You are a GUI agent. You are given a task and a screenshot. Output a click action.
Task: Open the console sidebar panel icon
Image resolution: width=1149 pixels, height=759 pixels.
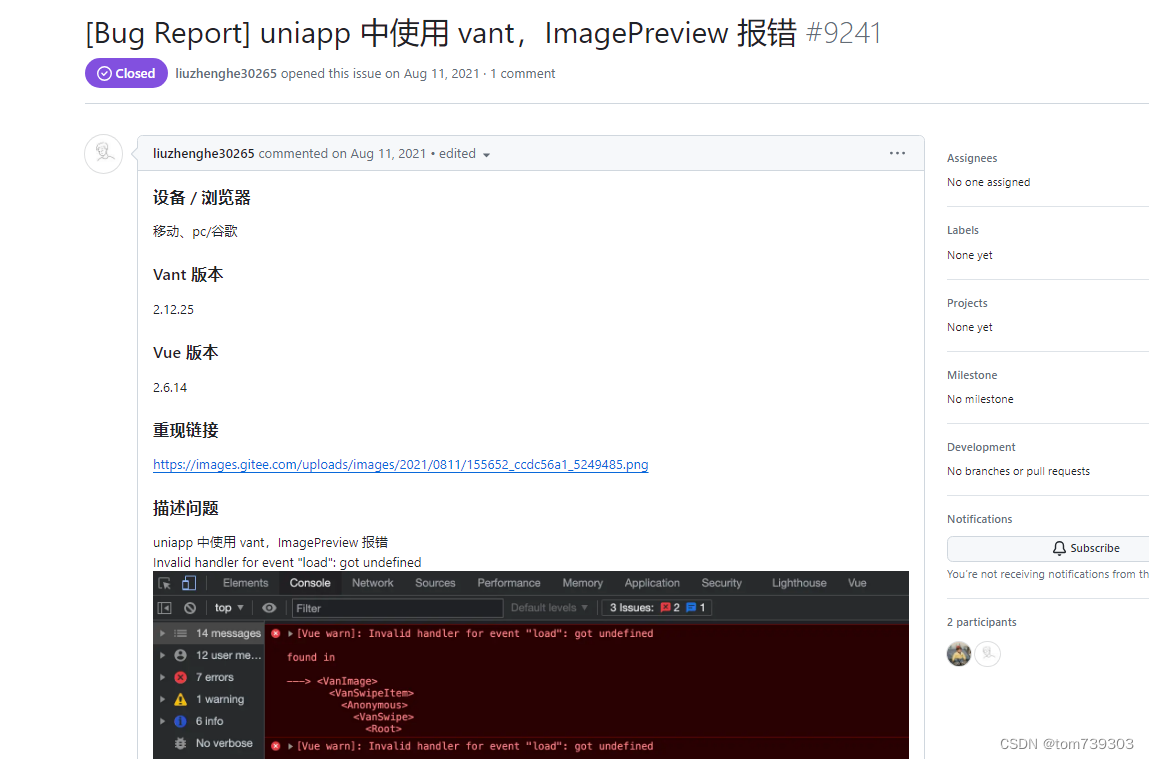click(x=164, y=605)
